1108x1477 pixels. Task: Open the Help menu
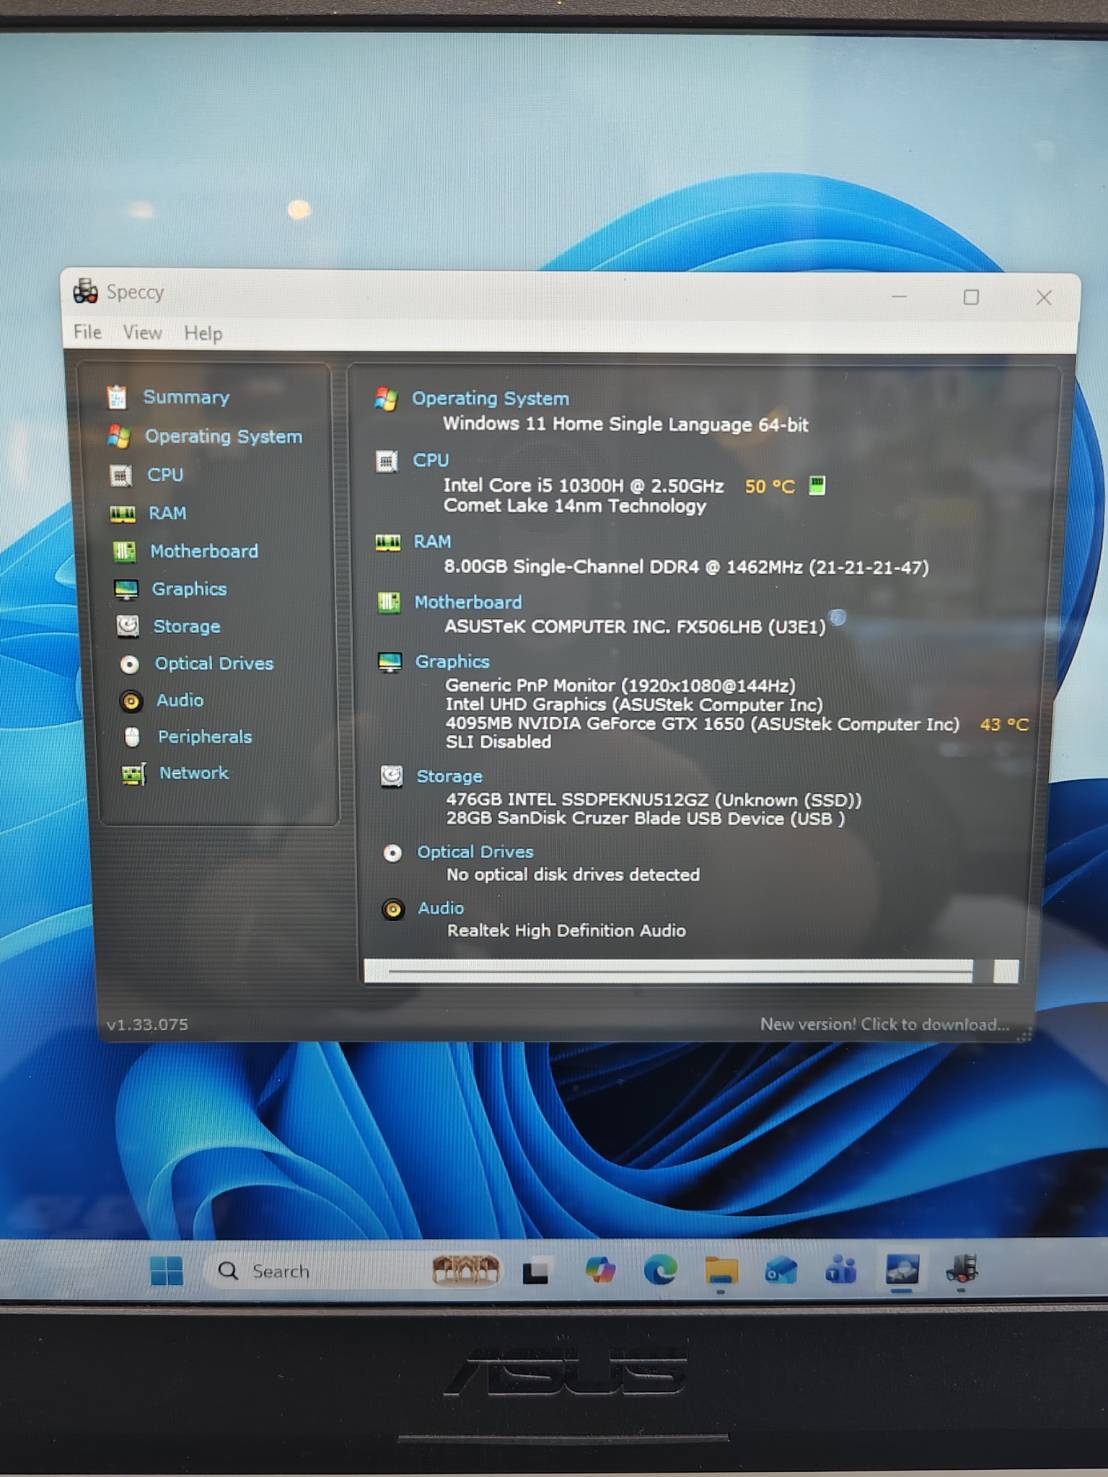tap(203, 334)
